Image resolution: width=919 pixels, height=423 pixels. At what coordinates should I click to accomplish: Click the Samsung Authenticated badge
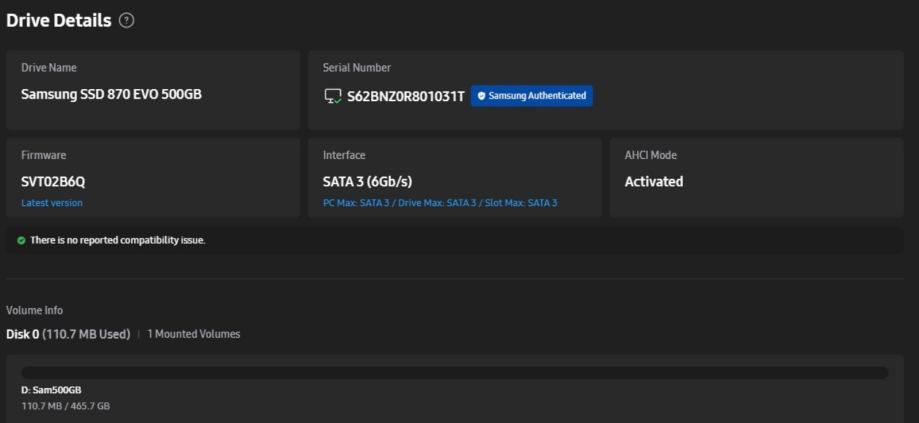point(532,95)
